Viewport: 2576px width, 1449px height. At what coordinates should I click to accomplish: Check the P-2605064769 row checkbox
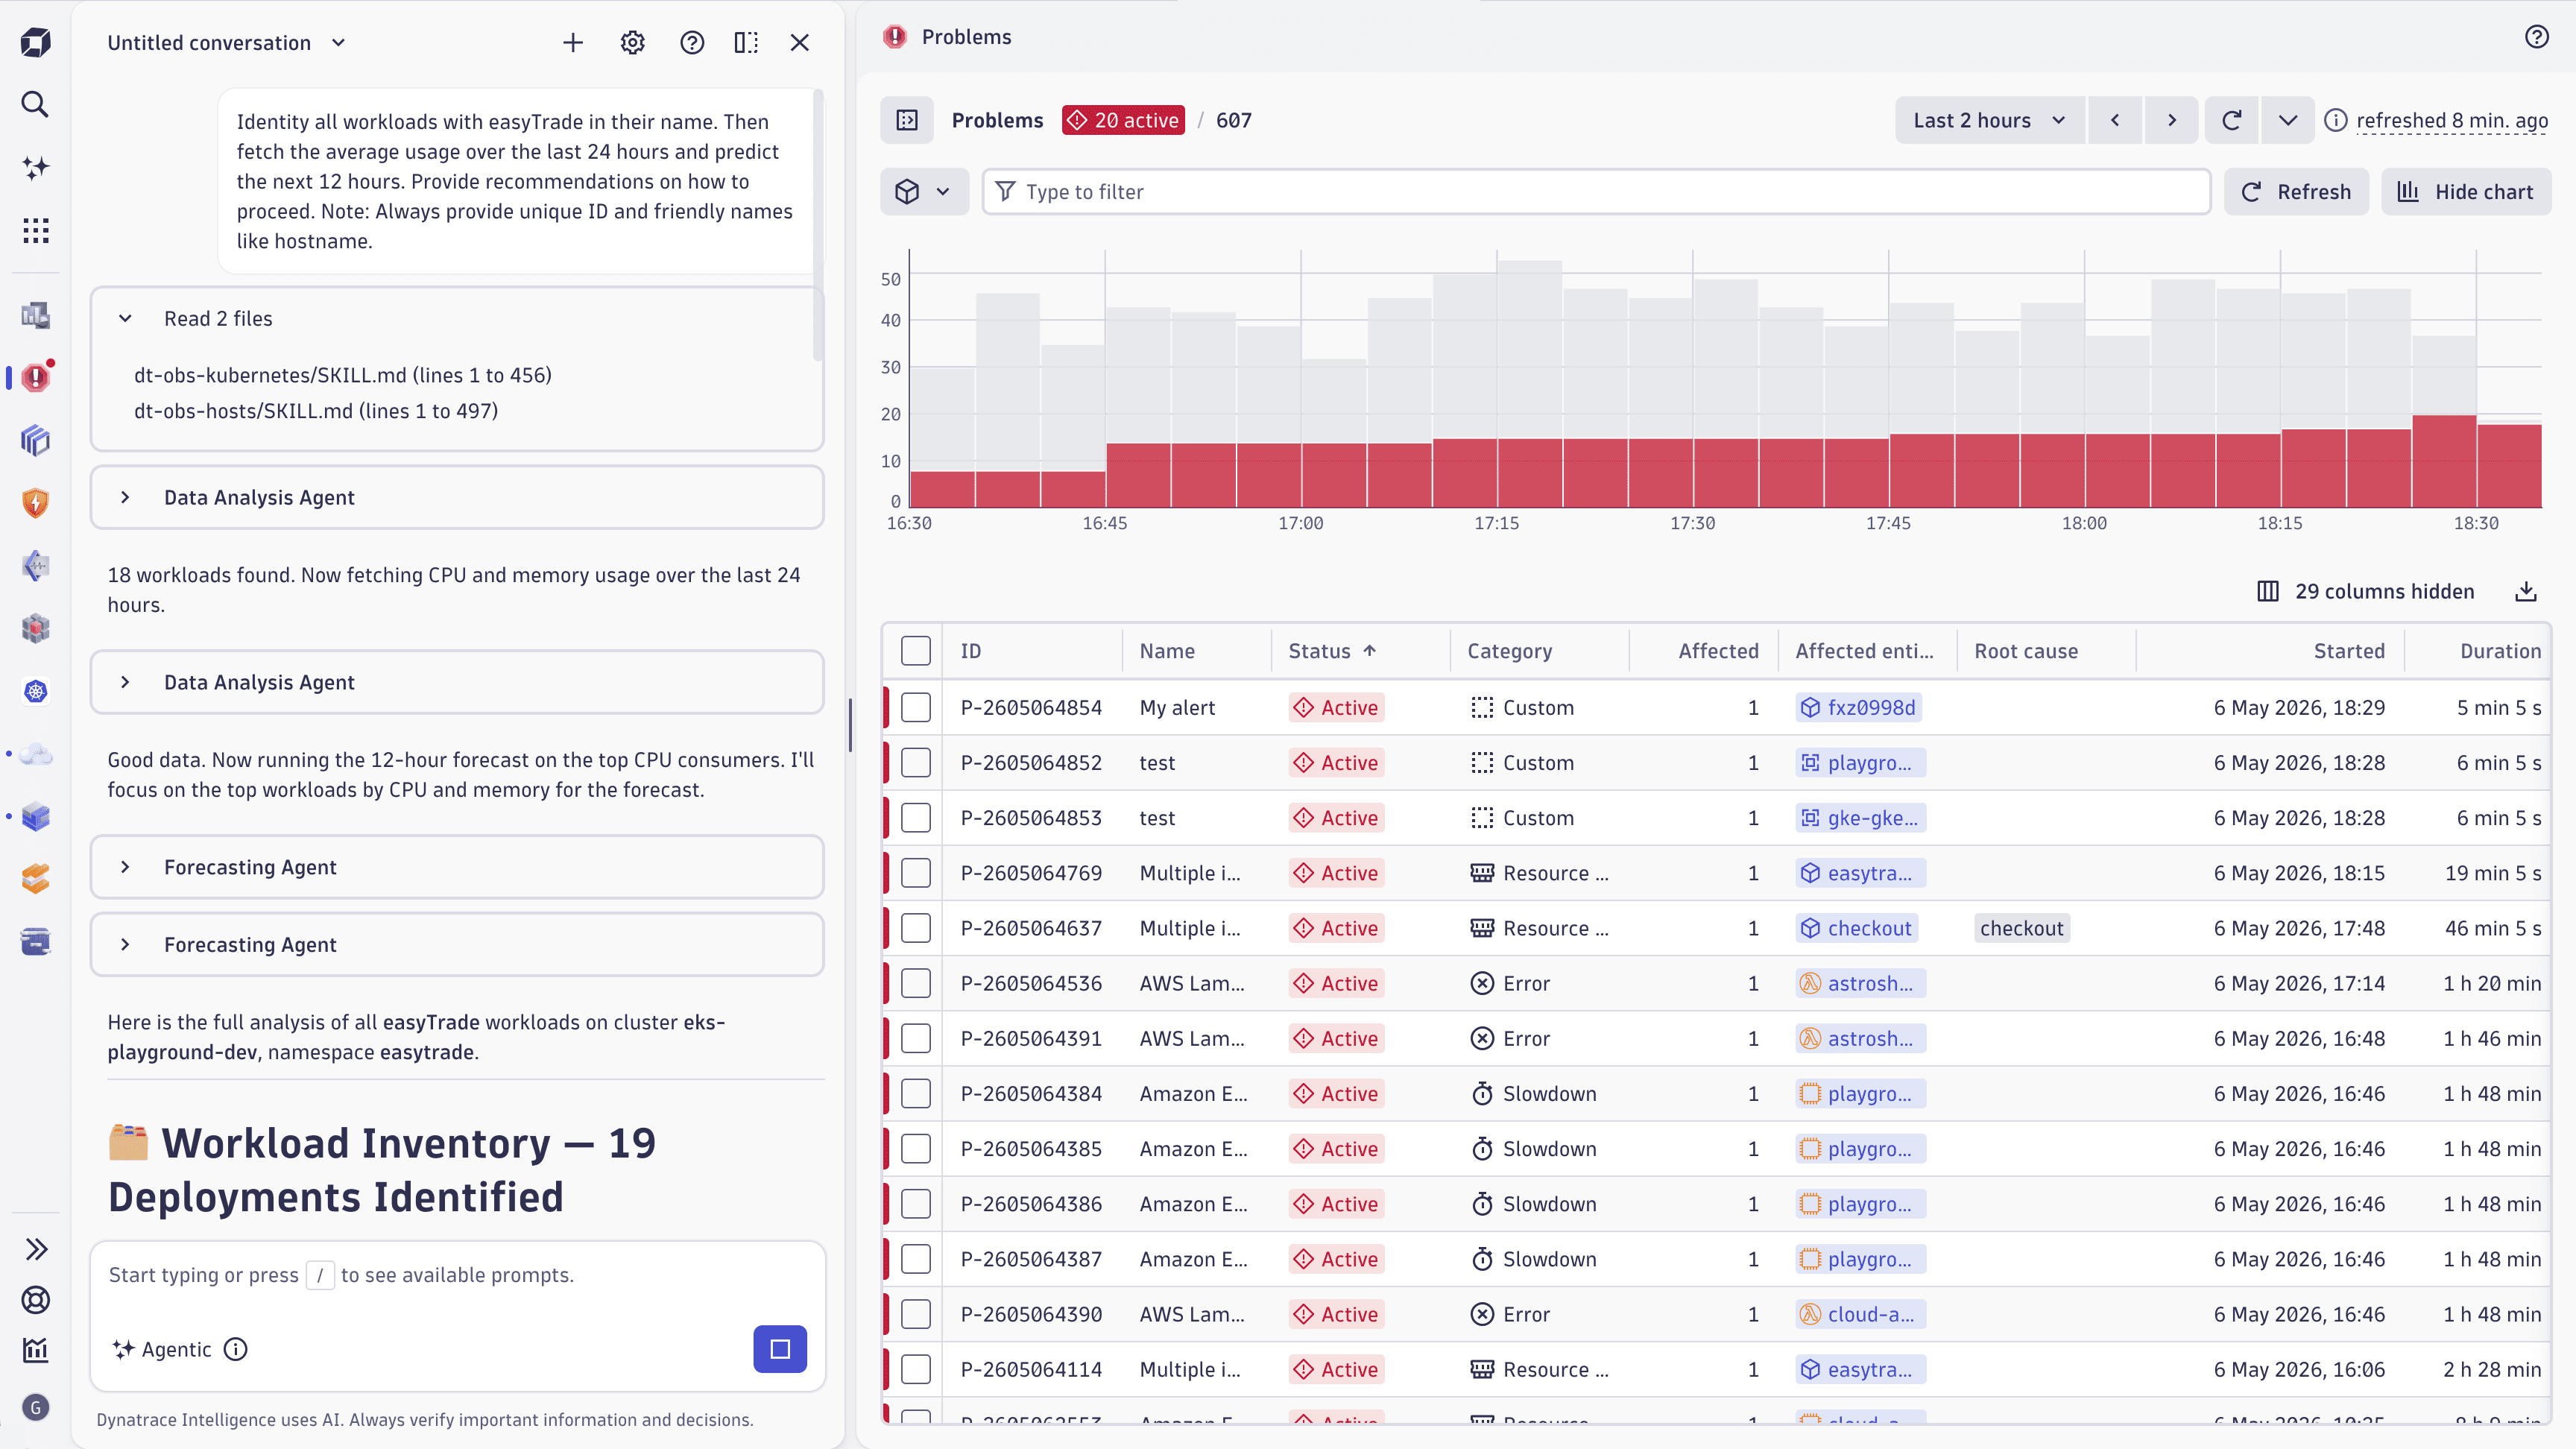point(916,873)
